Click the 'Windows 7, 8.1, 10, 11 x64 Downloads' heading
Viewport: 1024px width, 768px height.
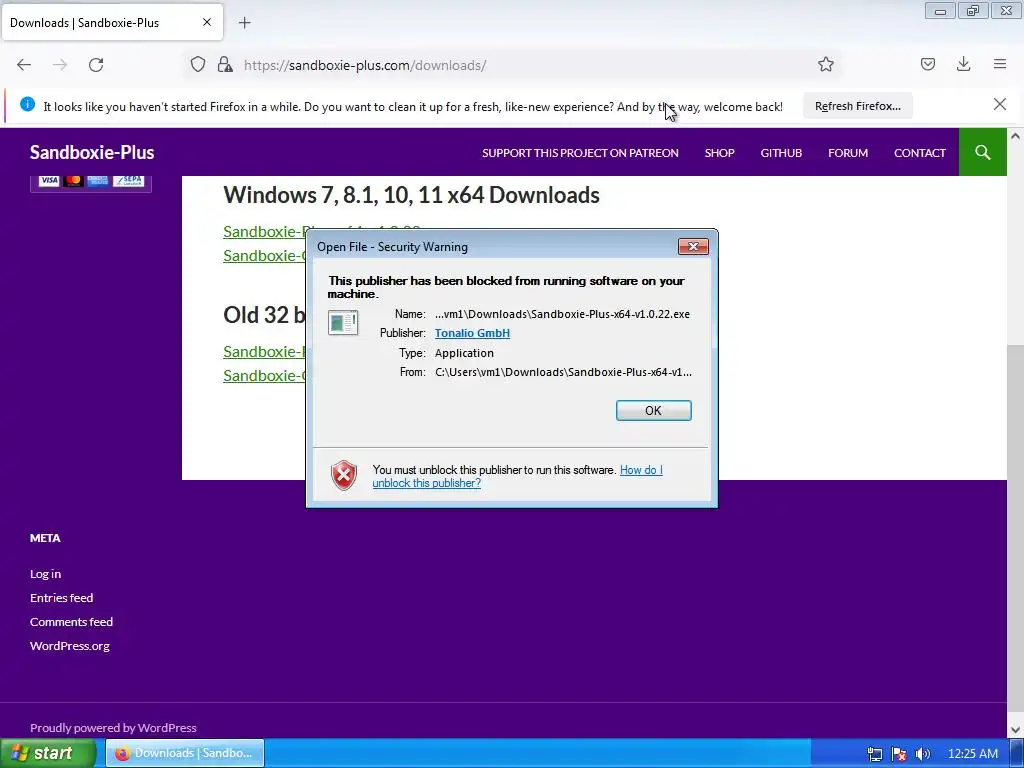tap(411, 195)
